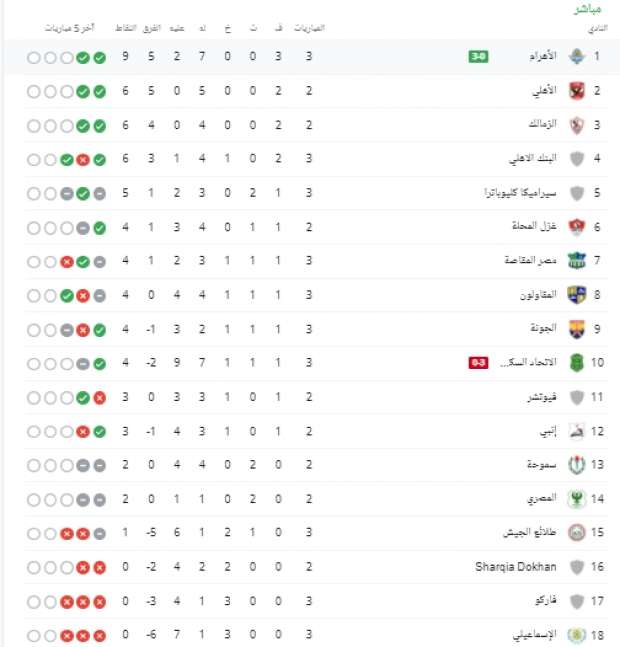Click Ghazl El Mahalla crest in row 6
620x647 pixels.
click(577, 227)
